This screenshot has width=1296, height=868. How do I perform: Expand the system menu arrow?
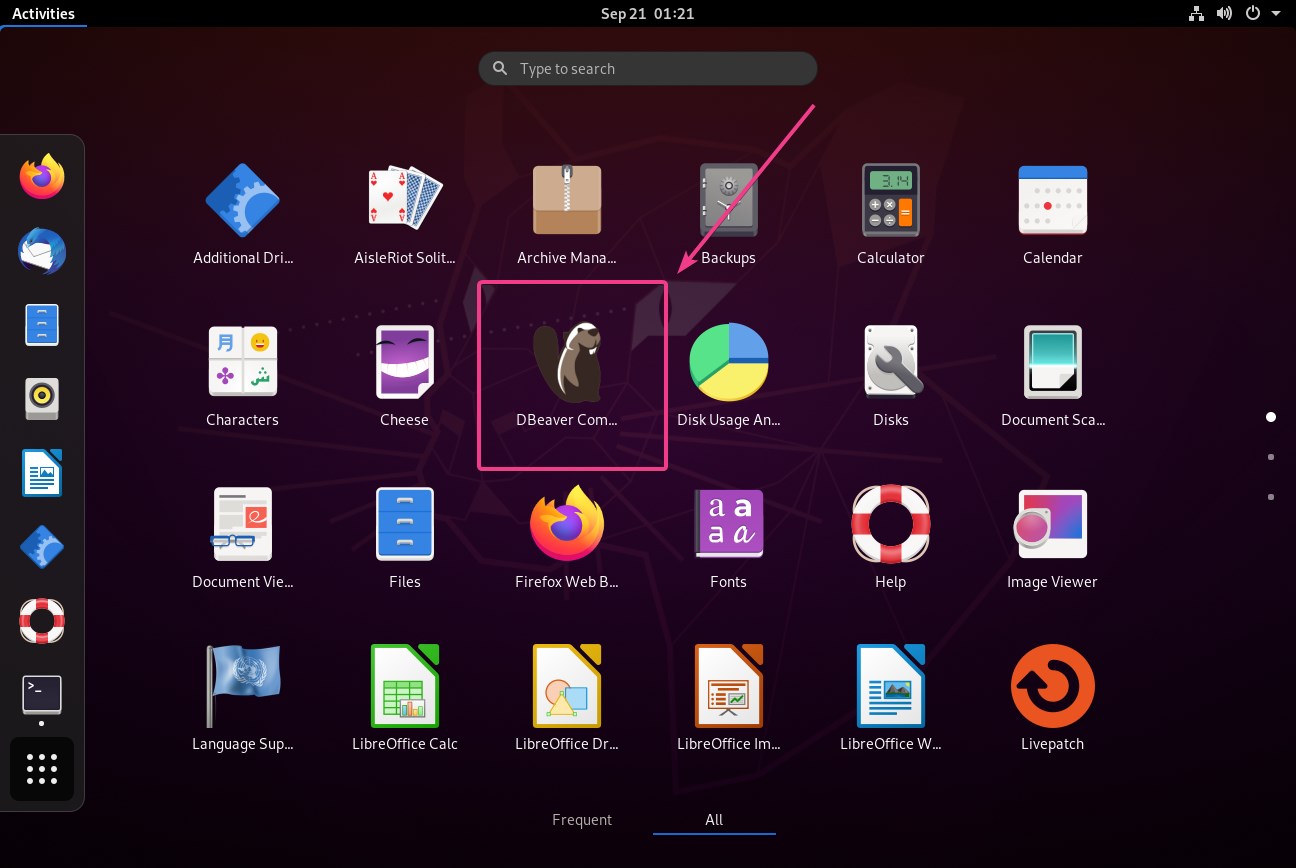(x=1276, y=14)
